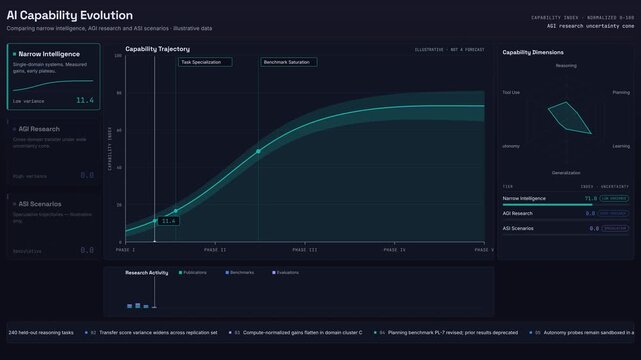Toggle the Publications legend item
This screenshot has width=641, height=360.
pyautogui.click(x=193, y=273)
